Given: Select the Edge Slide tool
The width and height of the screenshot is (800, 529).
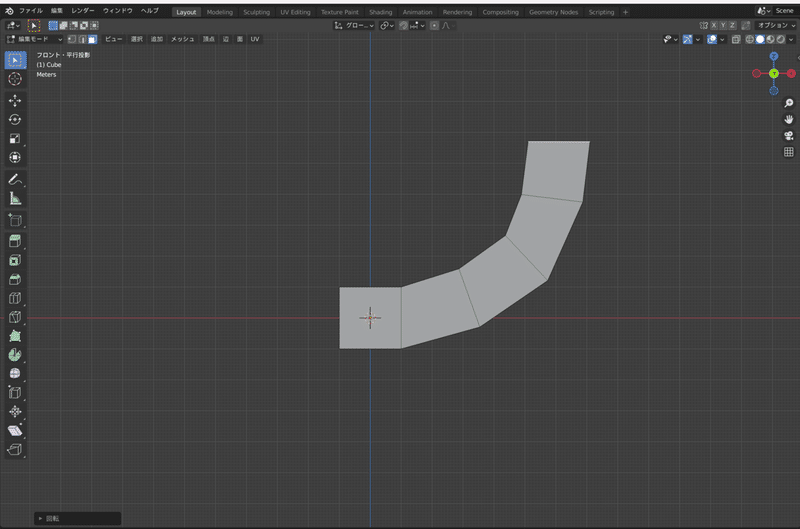Looking at the screenshot, I should pos(15,392).
